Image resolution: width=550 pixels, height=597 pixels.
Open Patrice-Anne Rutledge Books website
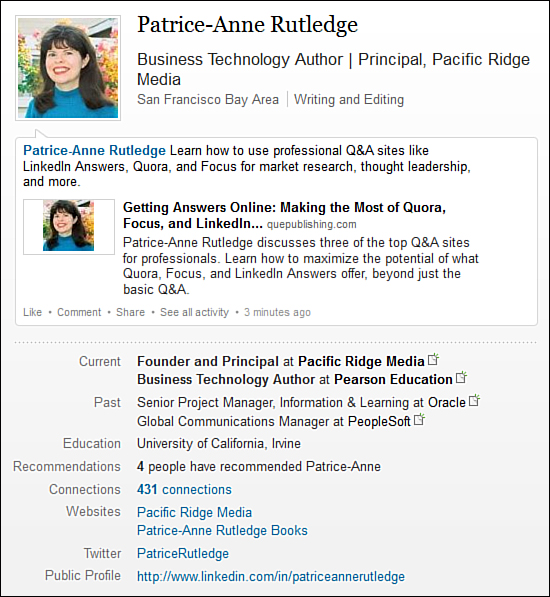click(x=222, y=530)
